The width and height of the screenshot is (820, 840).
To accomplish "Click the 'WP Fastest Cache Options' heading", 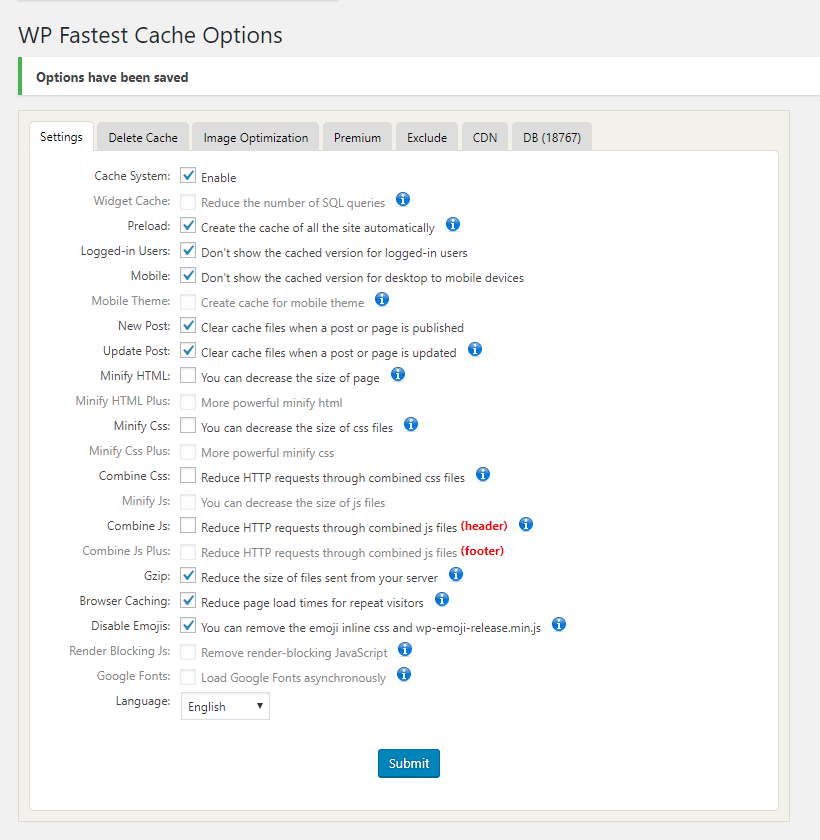I will pyautogui.click(x=151, y=35).
